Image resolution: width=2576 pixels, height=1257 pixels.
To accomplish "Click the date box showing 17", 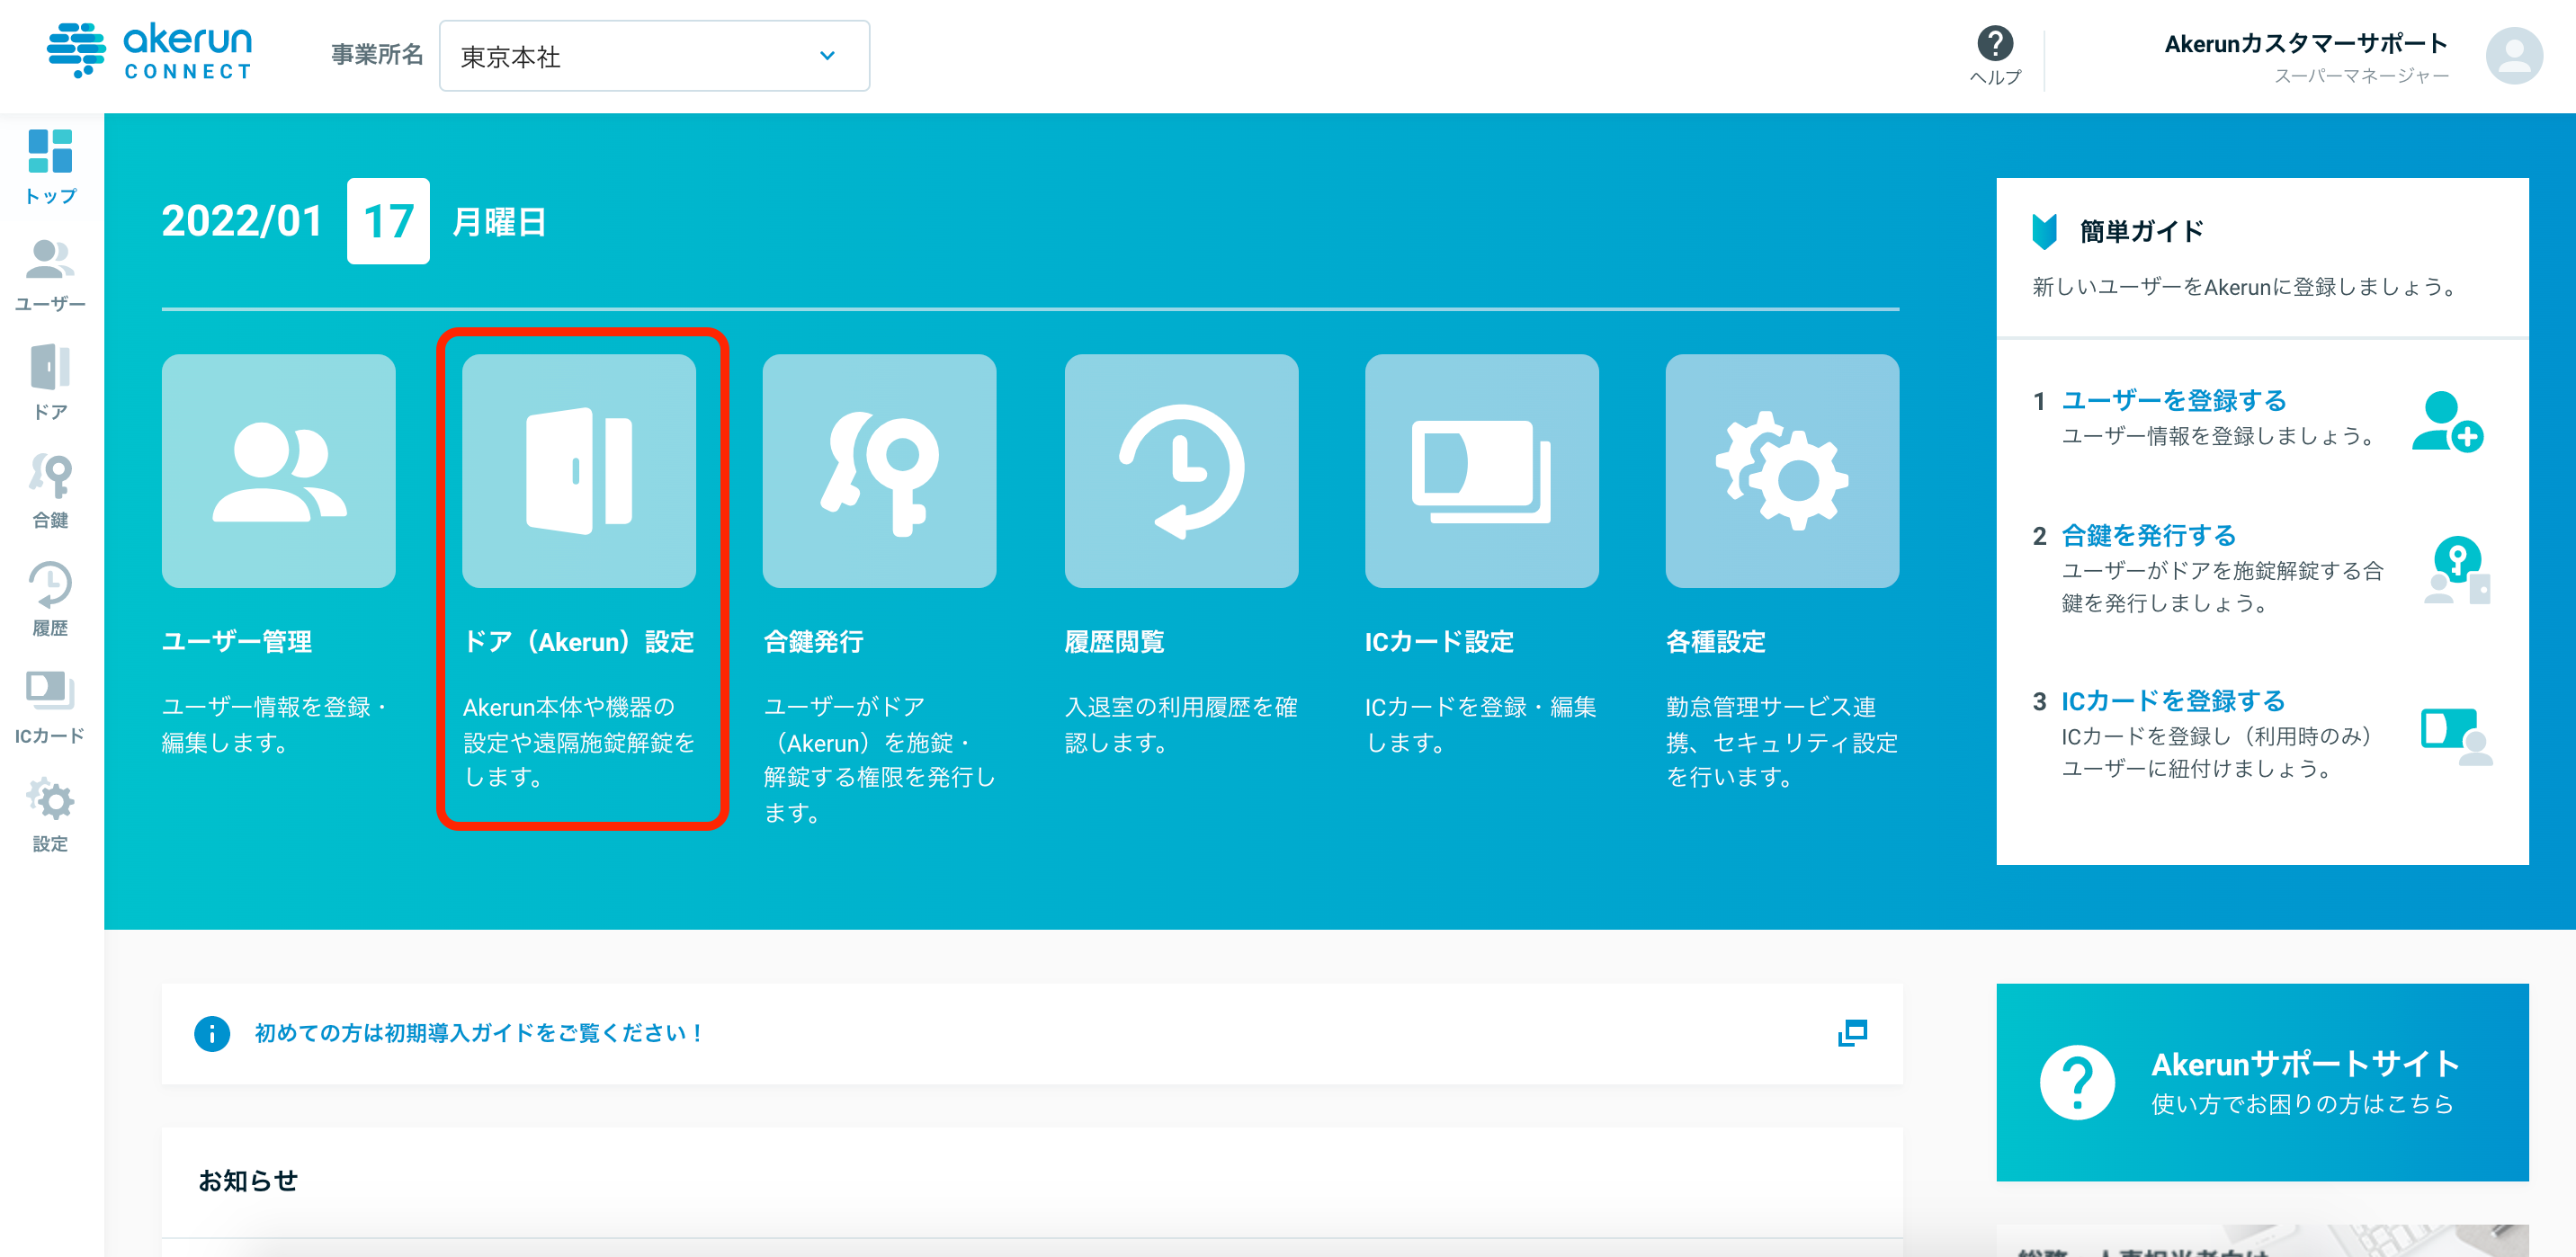I will [x=388, y=221].
